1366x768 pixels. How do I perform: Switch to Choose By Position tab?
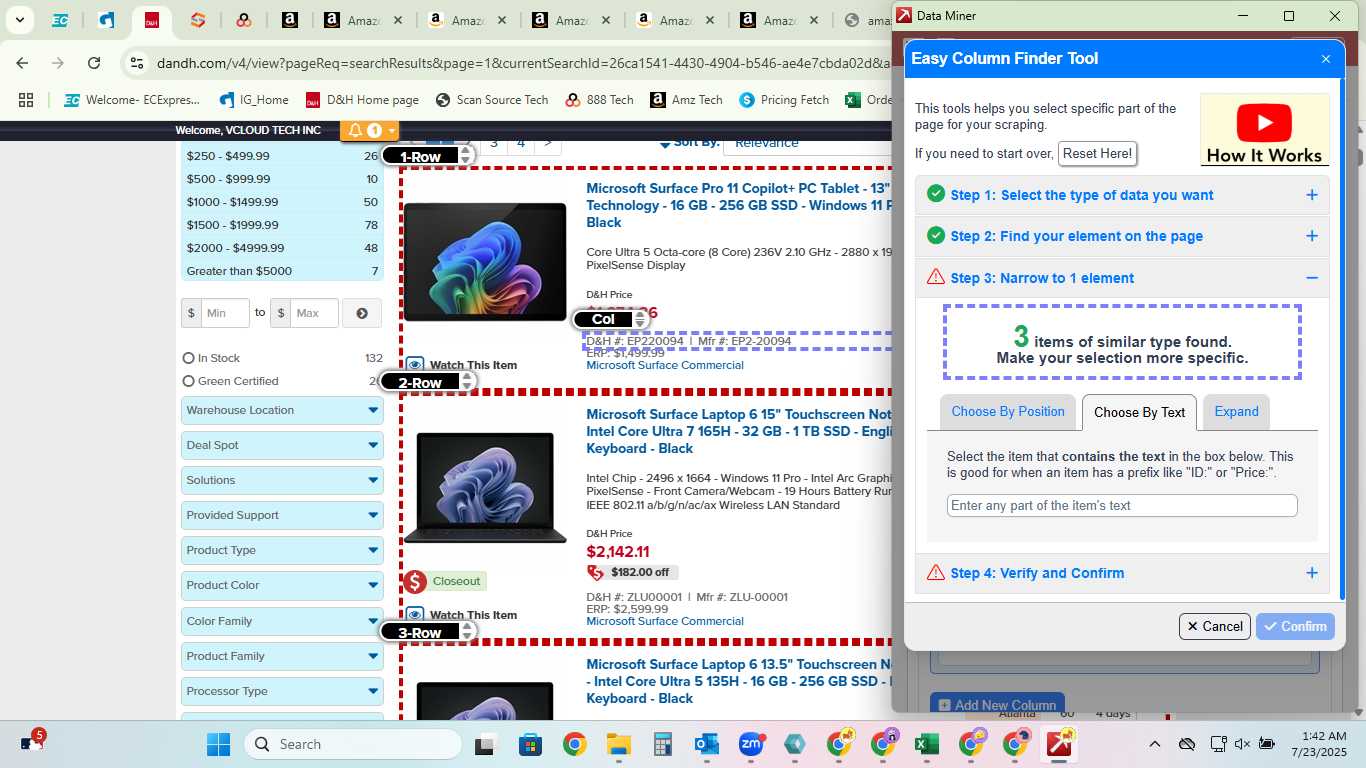pos(1008,412)
